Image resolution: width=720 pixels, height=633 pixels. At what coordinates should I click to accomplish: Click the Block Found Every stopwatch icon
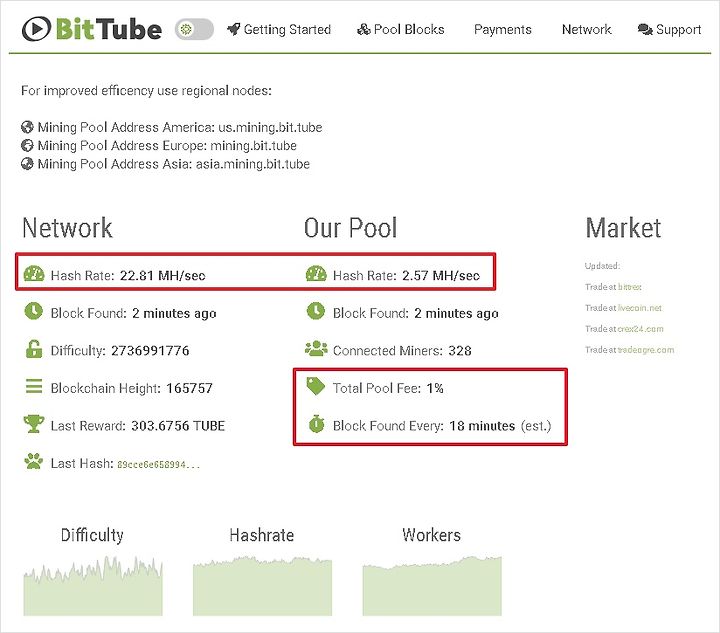[x=316, y=424]
